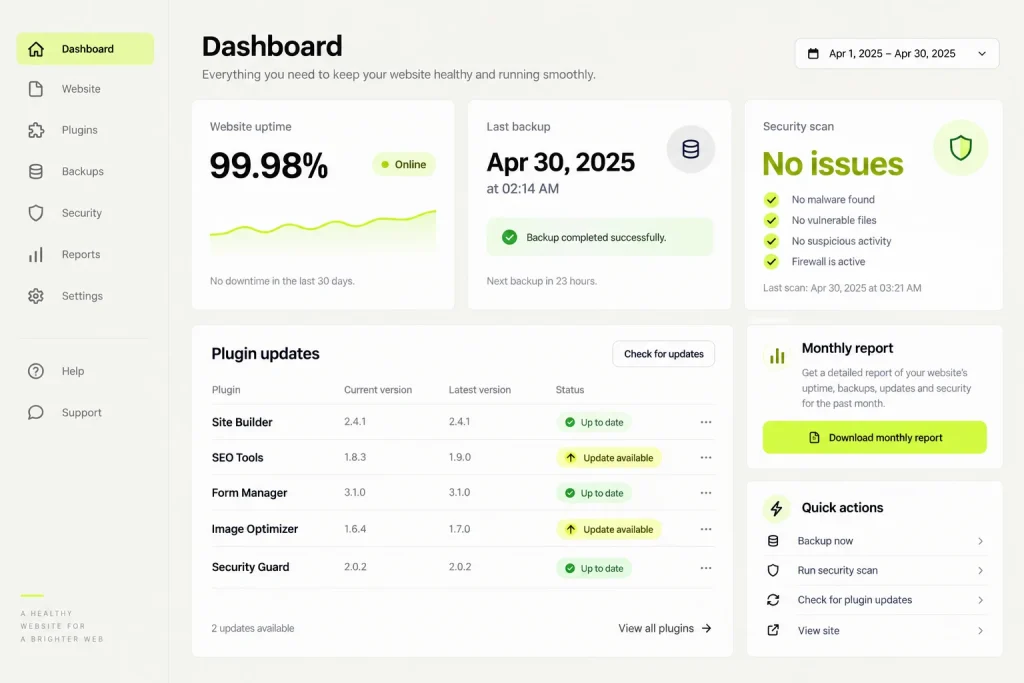The width and height of the screenshot is (1024, 683).
Task: Click the bar chart icon beside Monthly report
Action: pyautogui.click(x=777, y=356)
